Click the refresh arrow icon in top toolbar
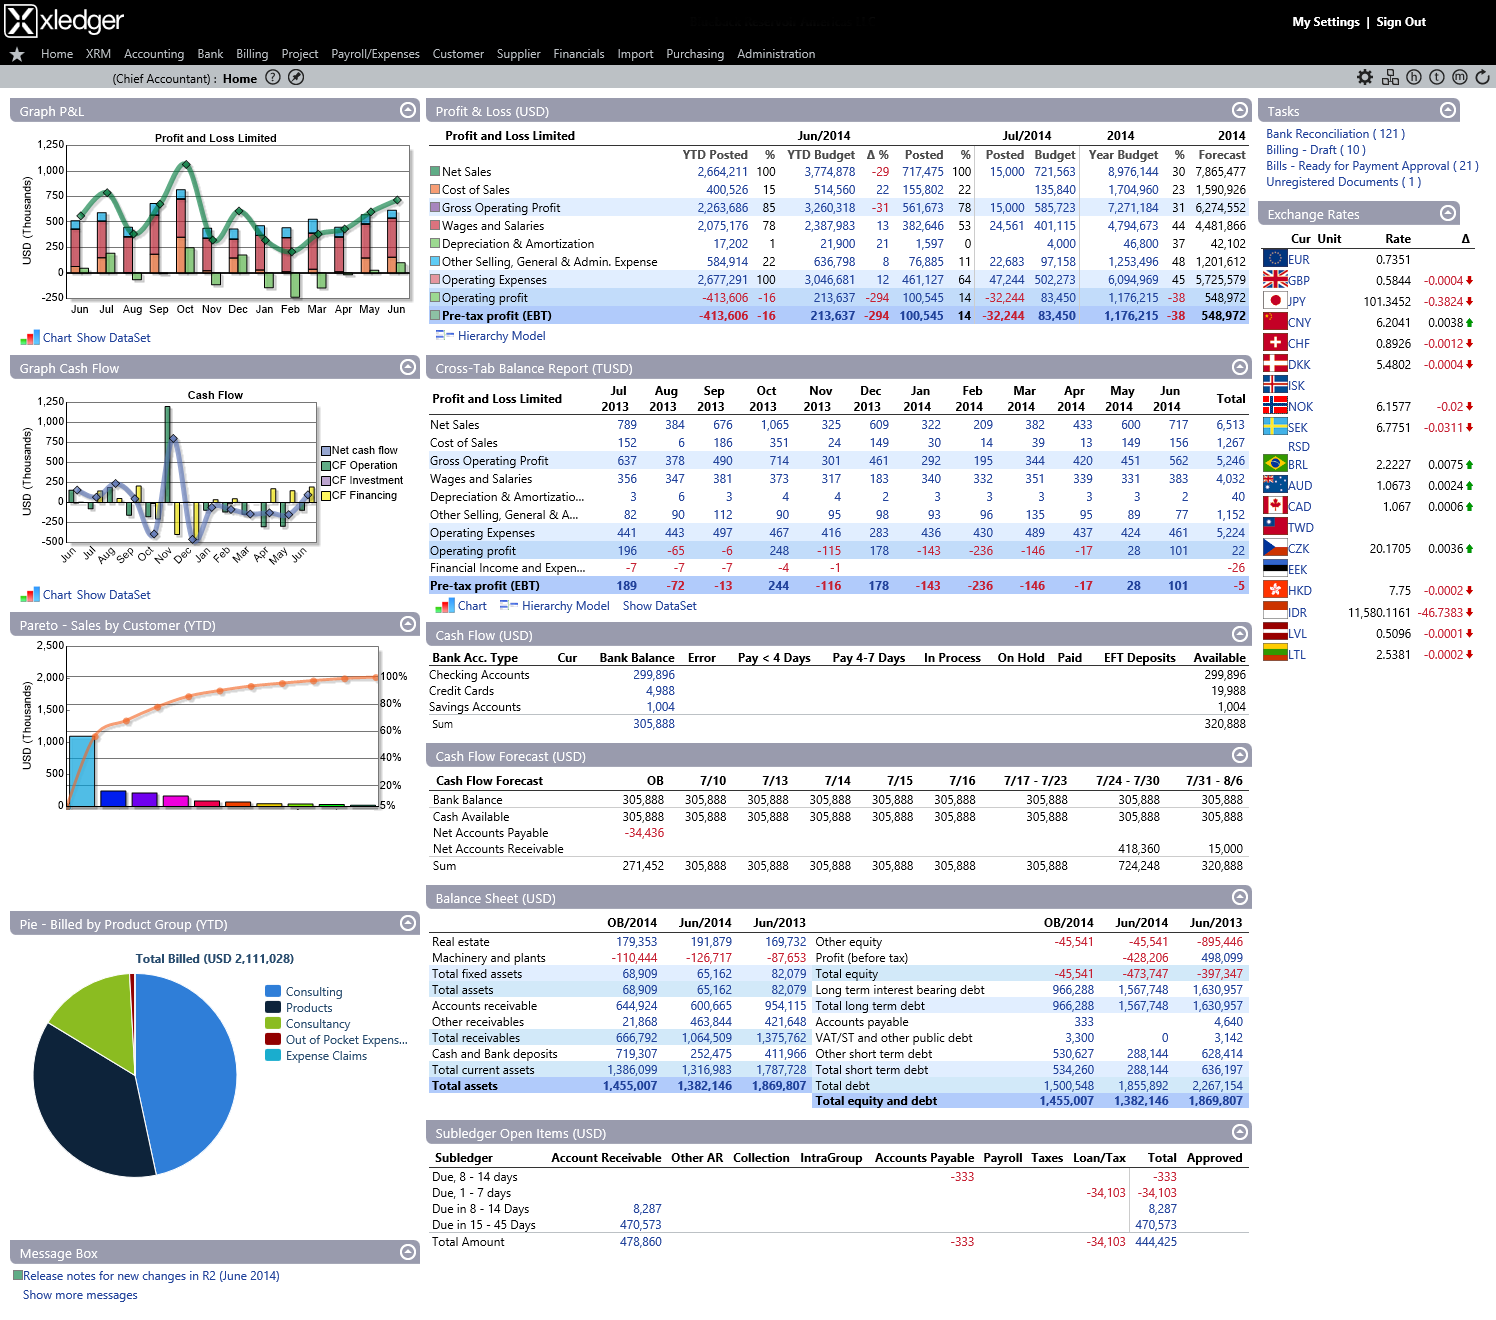Screen dimensions: 1496x1320 click(1482, 77)
